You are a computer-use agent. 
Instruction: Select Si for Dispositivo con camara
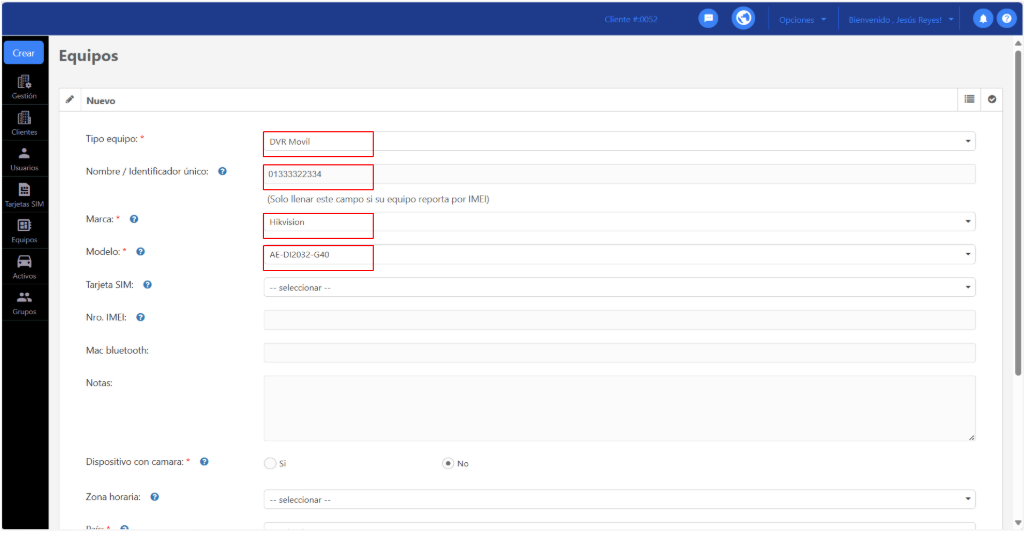pyautogui.click(x=270, y=463)
